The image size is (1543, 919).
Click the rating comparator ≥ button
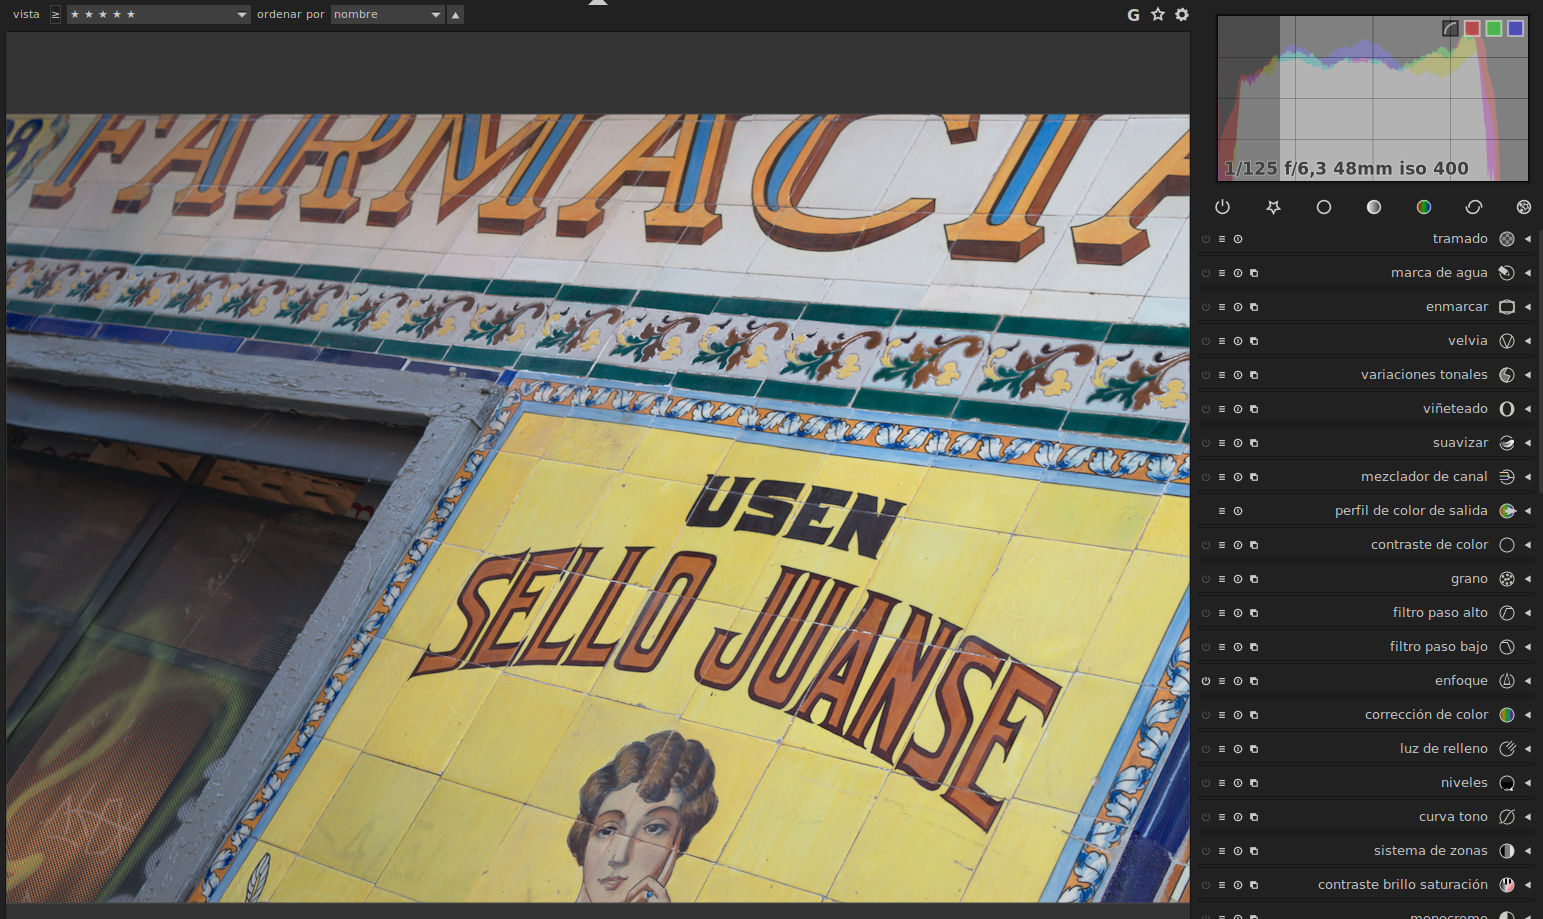click(55, 15)
